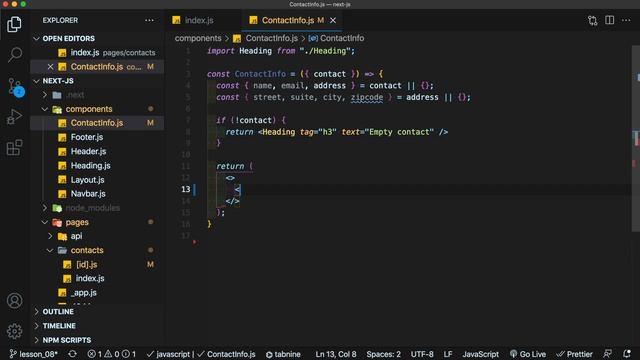This screenshot has width=640, height=360.
Task: Start Go Live server
Action: pos(528,354)
